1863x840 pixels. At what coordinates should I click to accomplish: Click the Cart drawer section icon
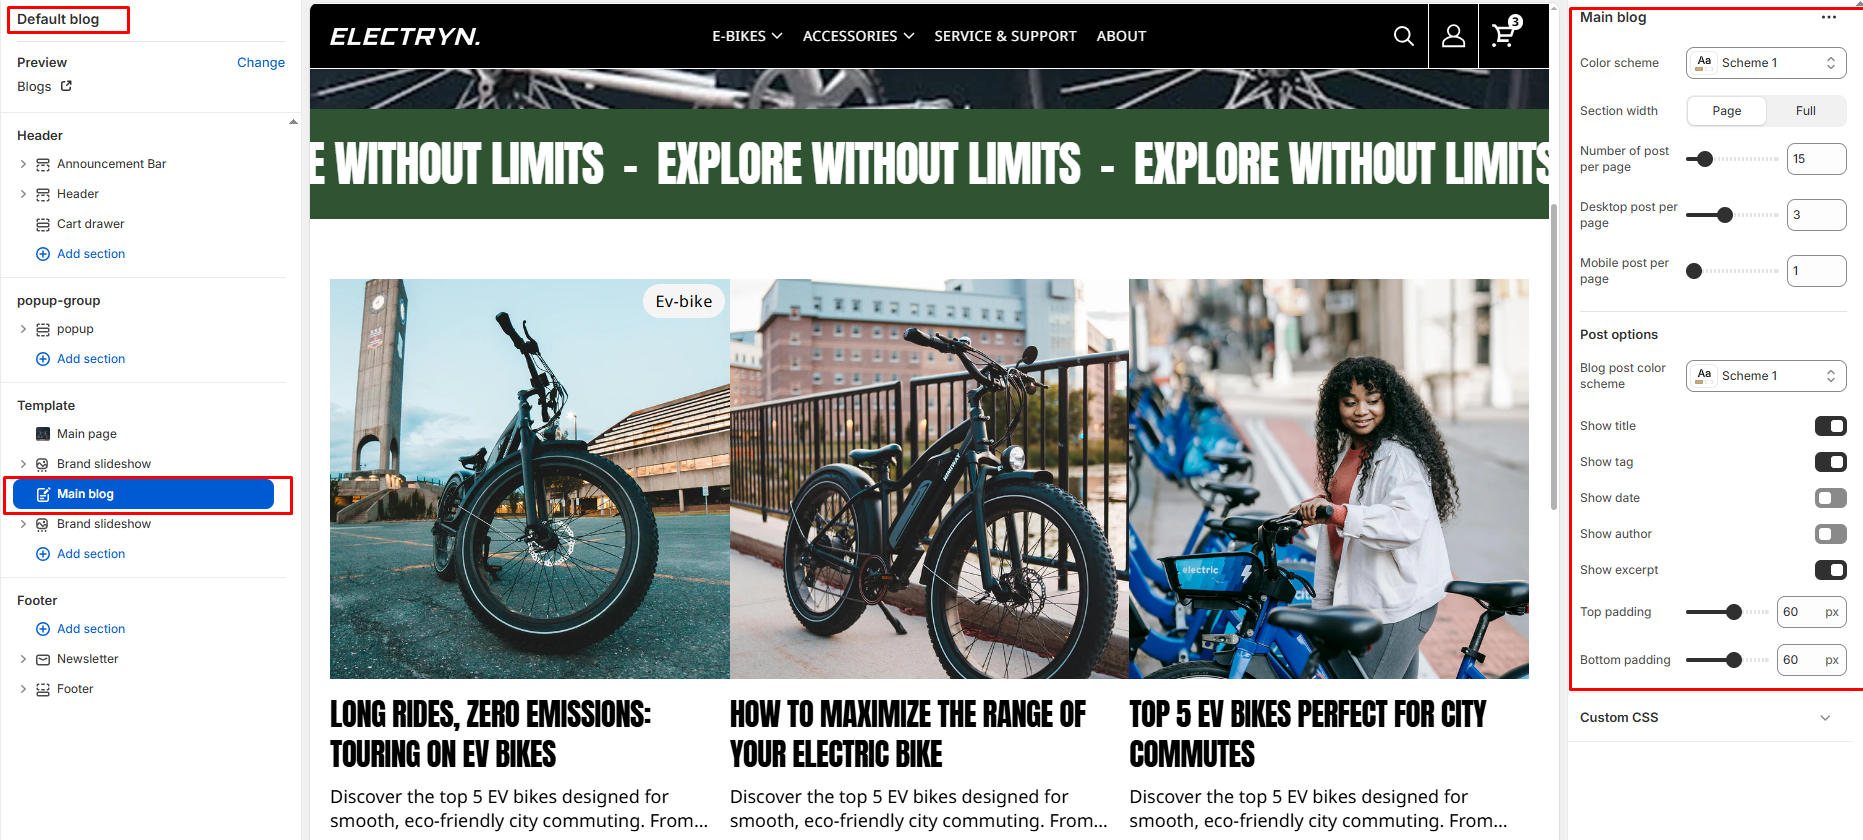pos(43,224)
